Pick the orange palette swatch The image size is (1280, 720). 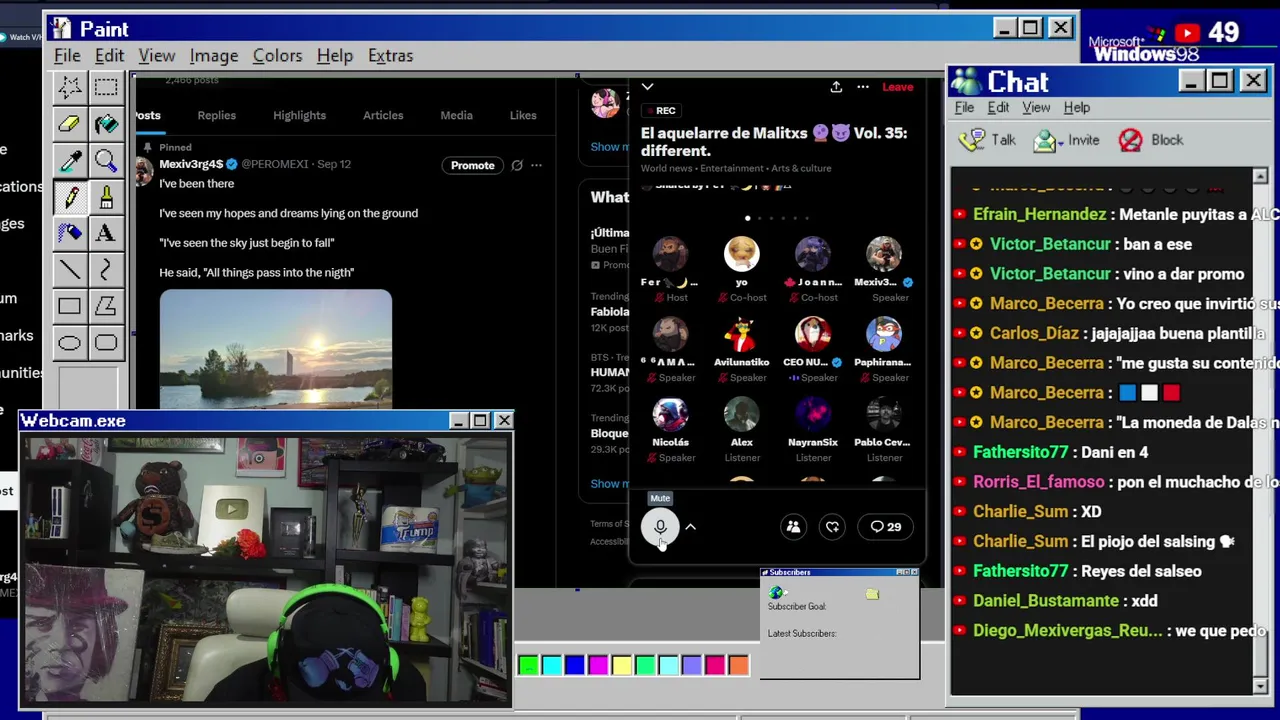[738, 665]
